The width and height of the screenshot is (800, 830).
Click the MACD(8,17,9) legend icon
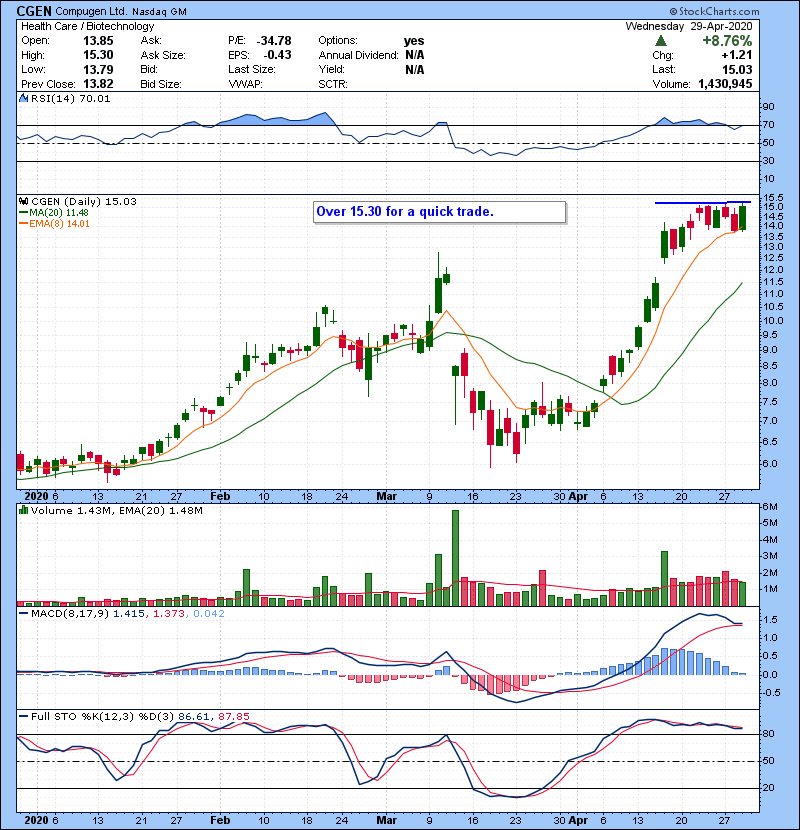[x=23, y=612]
